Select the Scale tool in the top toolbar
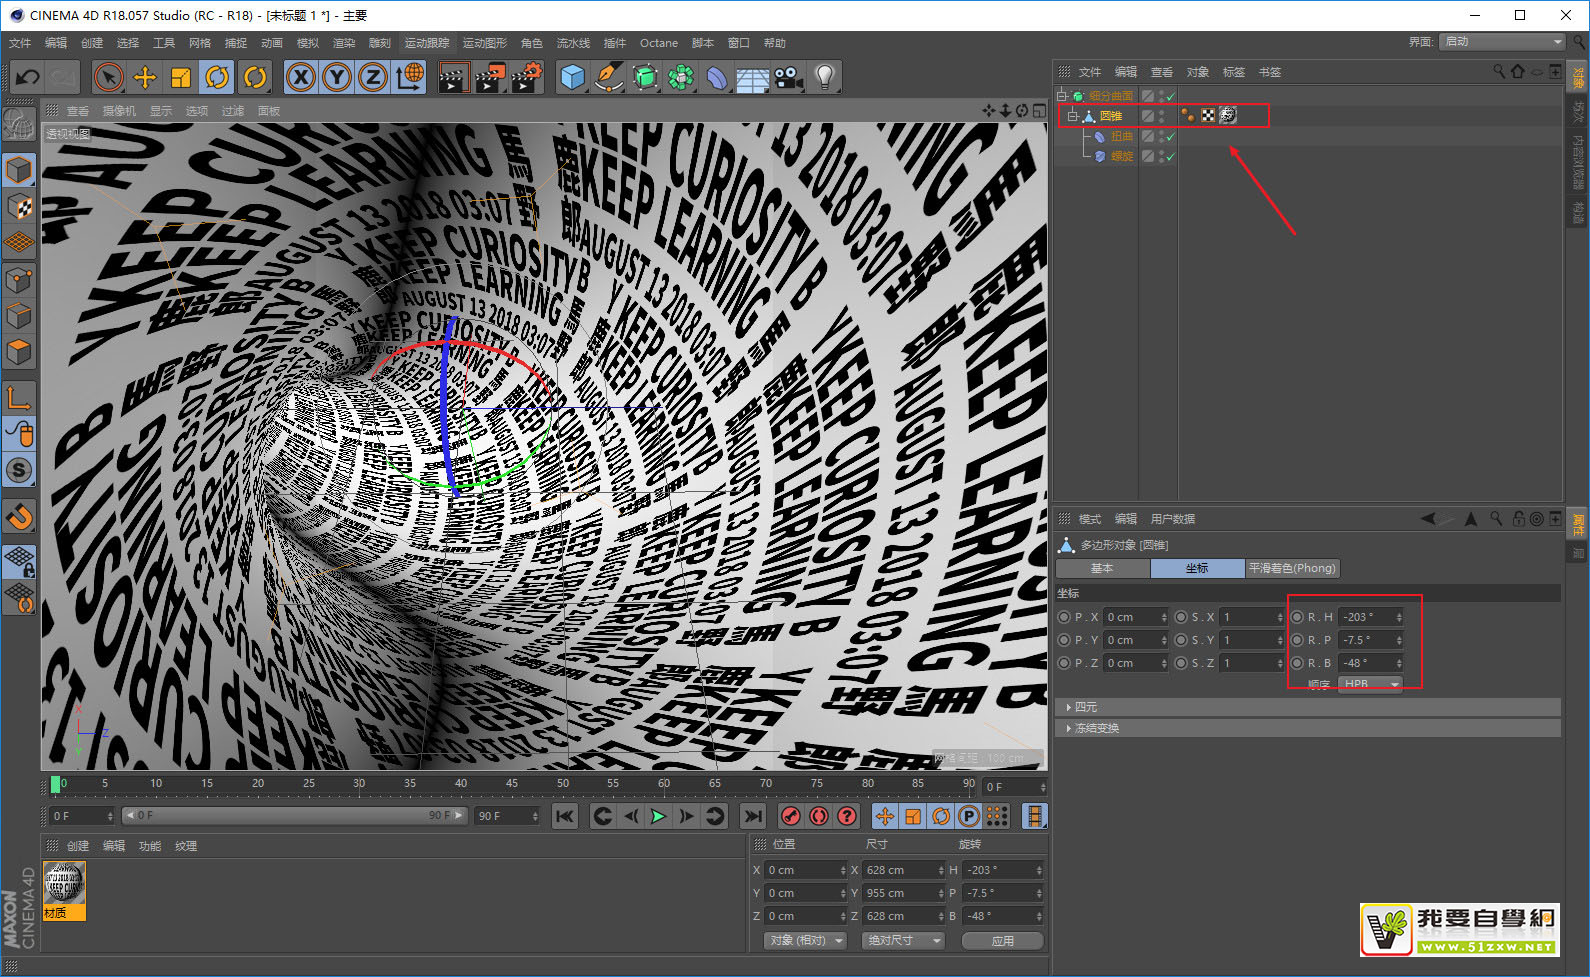The width and height of the screenshot is (1590, 977). (x=181, y=77)
